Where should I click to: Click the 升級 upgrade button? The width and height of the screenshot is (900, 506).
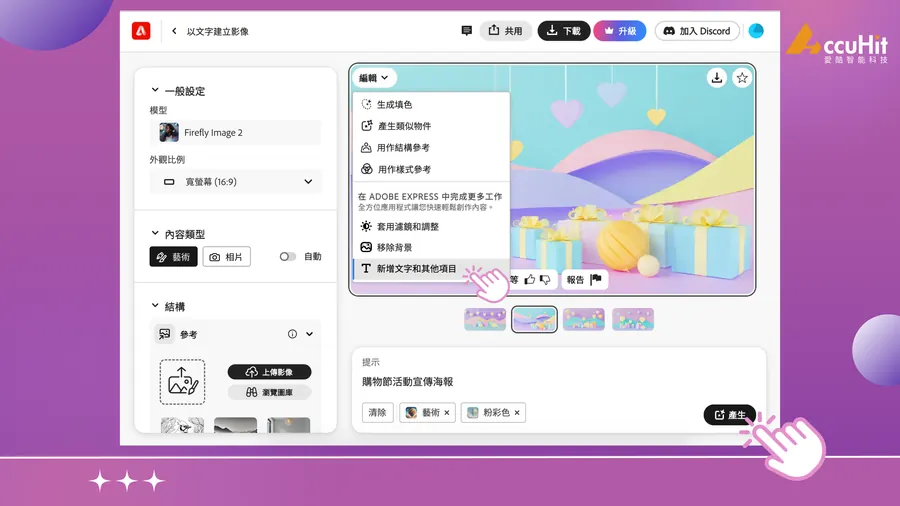[620, 30]
